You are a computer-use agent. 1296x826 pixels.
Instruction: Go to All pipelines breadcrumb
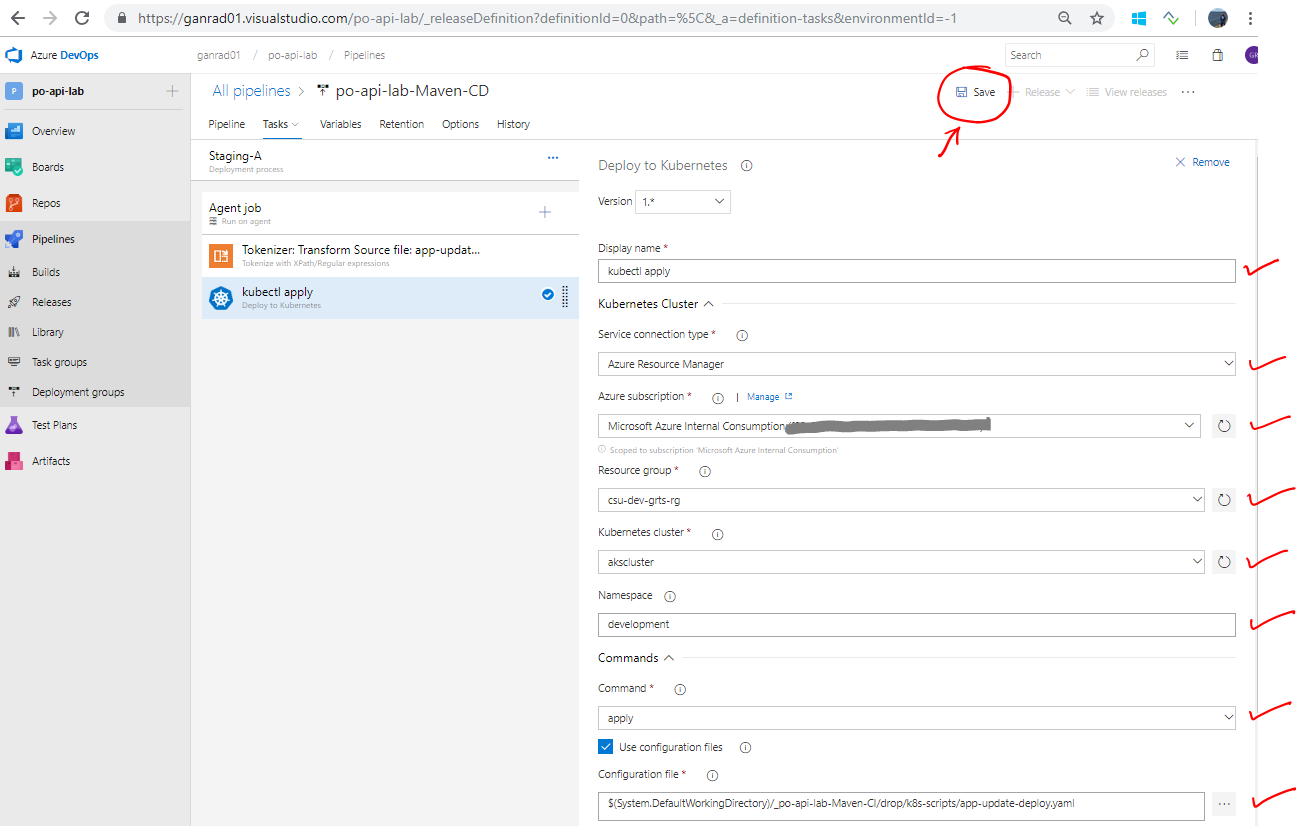(251, 91)
